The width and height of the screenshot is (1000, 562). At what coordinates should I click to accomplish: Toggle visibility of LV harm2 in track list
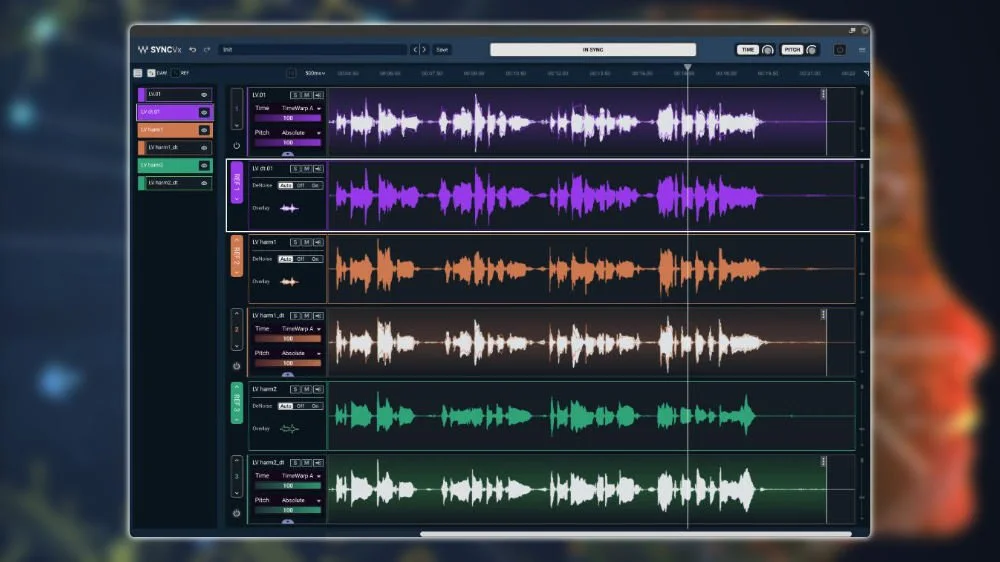pos(204,166)
